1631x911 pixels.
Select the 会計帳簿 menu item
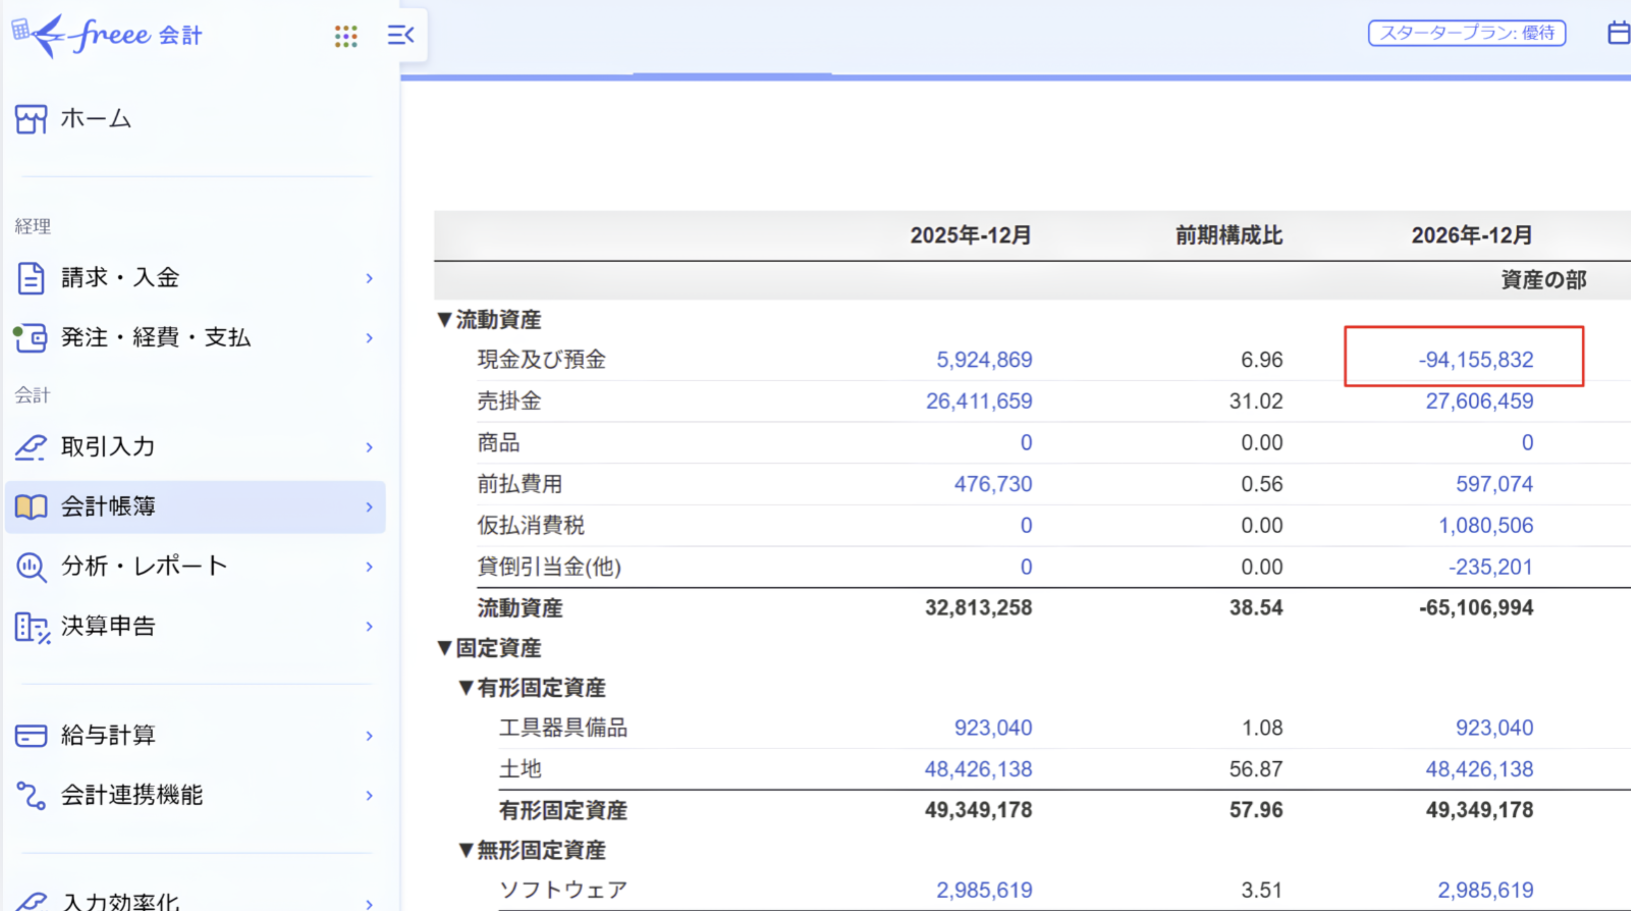[x=195, y=507]
